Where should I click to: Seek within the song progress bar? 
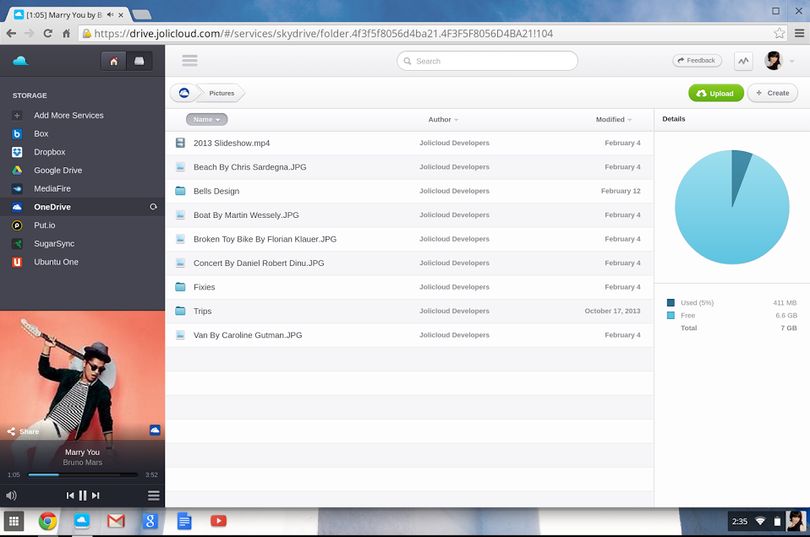83,475
